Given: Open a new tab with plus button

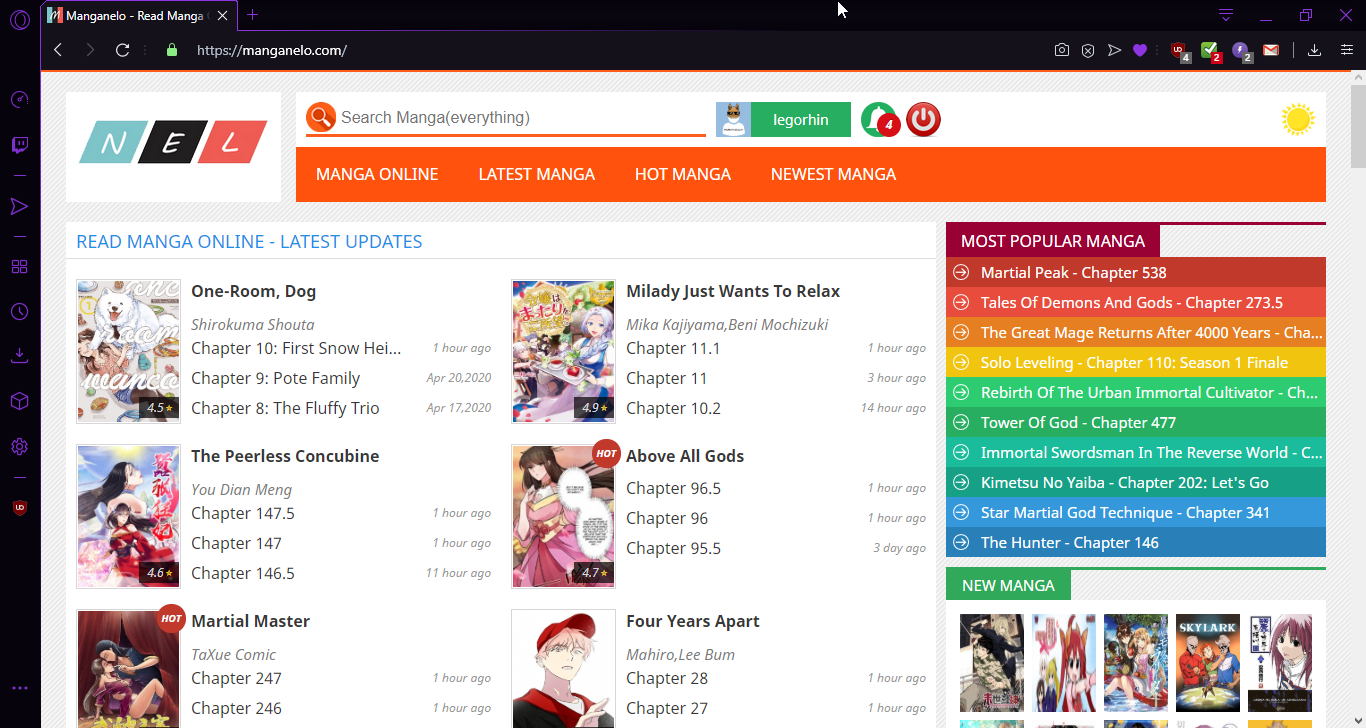Looking at the screenshot, I should tap(252, 15).
